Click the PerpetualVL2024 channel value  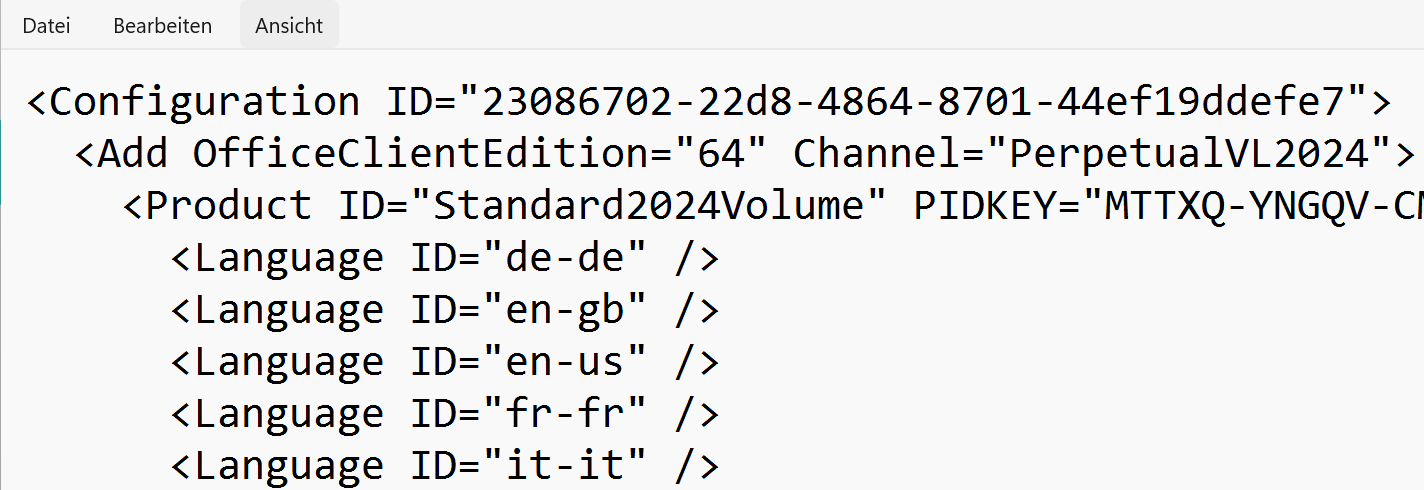[1187, 154]
